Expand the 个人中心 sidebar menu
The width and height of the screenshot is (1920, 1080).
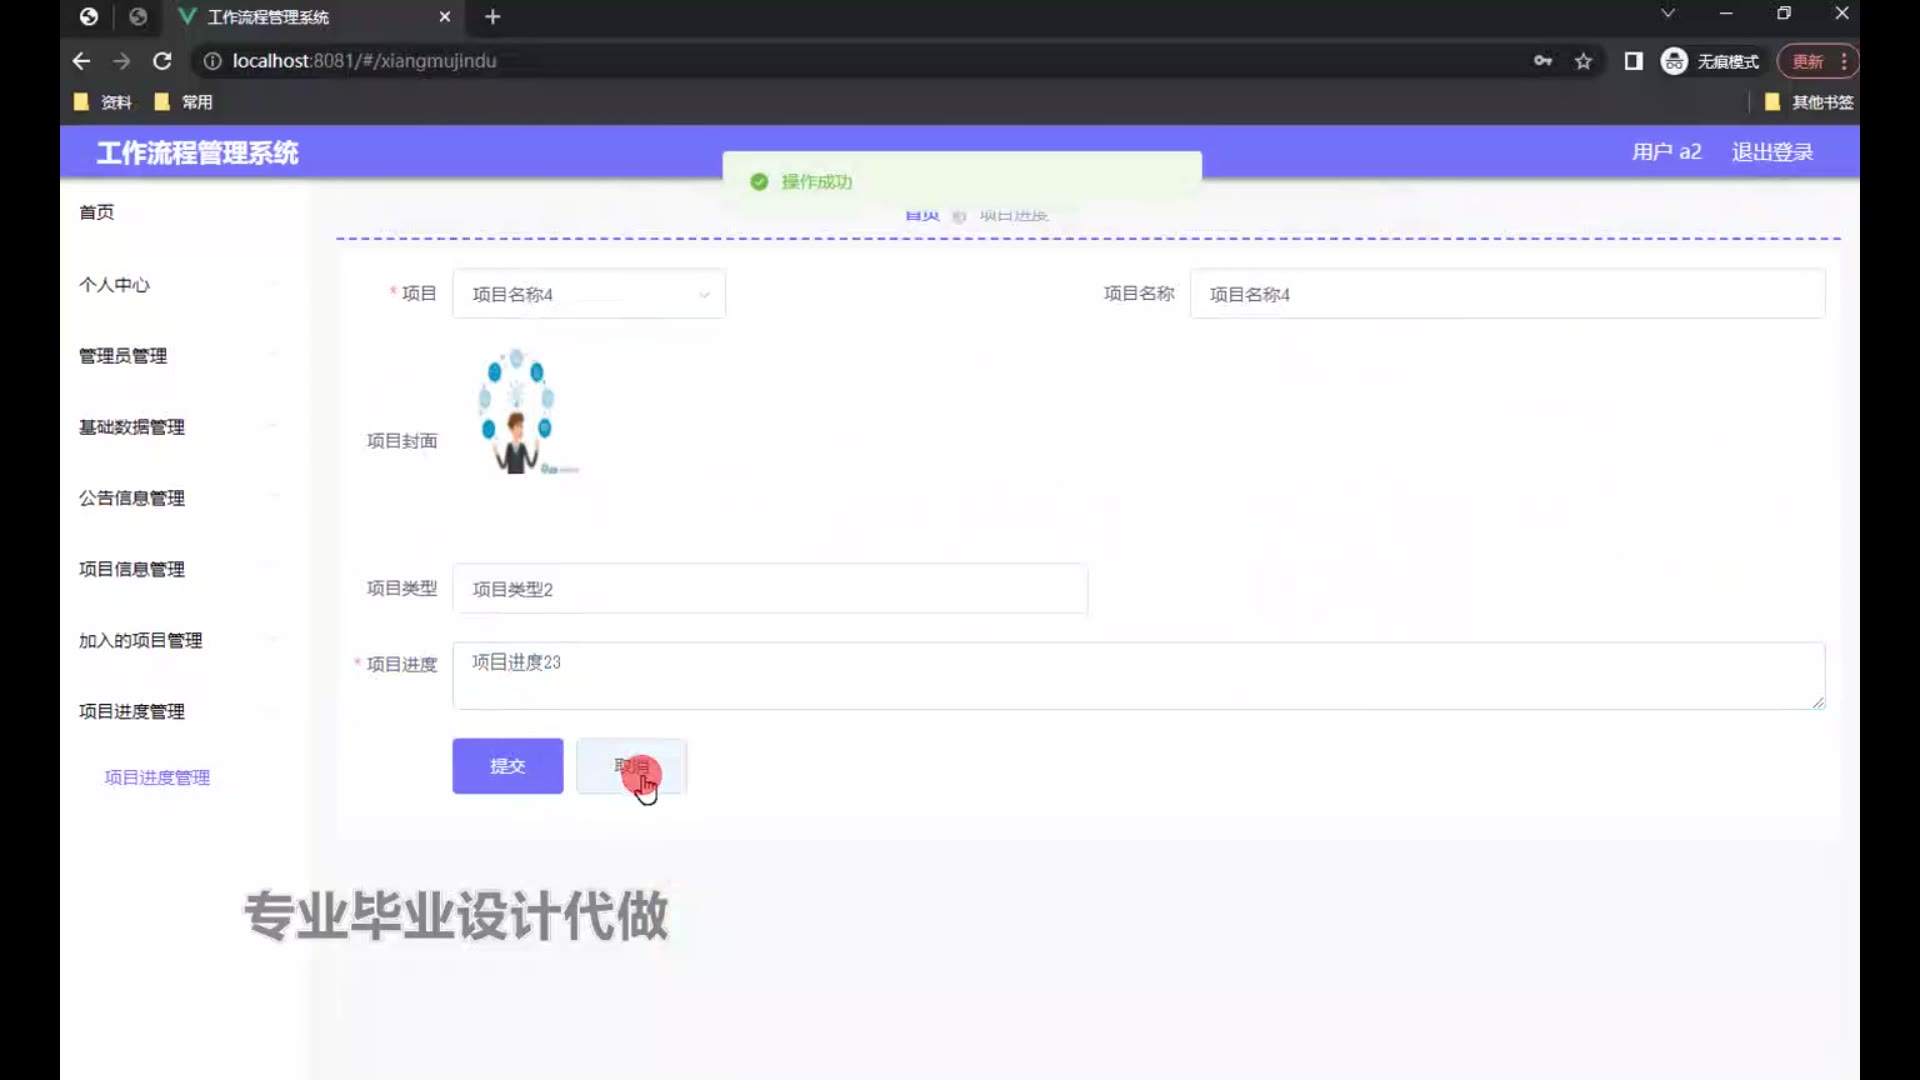[x=115, y=285]
